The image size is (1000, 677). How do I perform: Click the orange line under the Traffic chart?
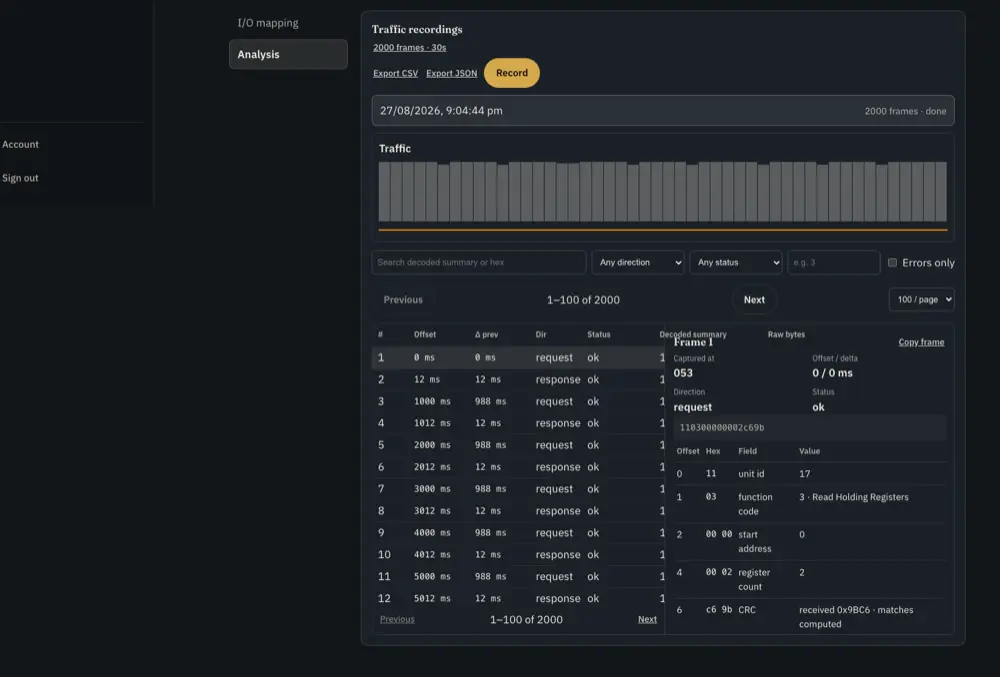click(x=663, y=229)
